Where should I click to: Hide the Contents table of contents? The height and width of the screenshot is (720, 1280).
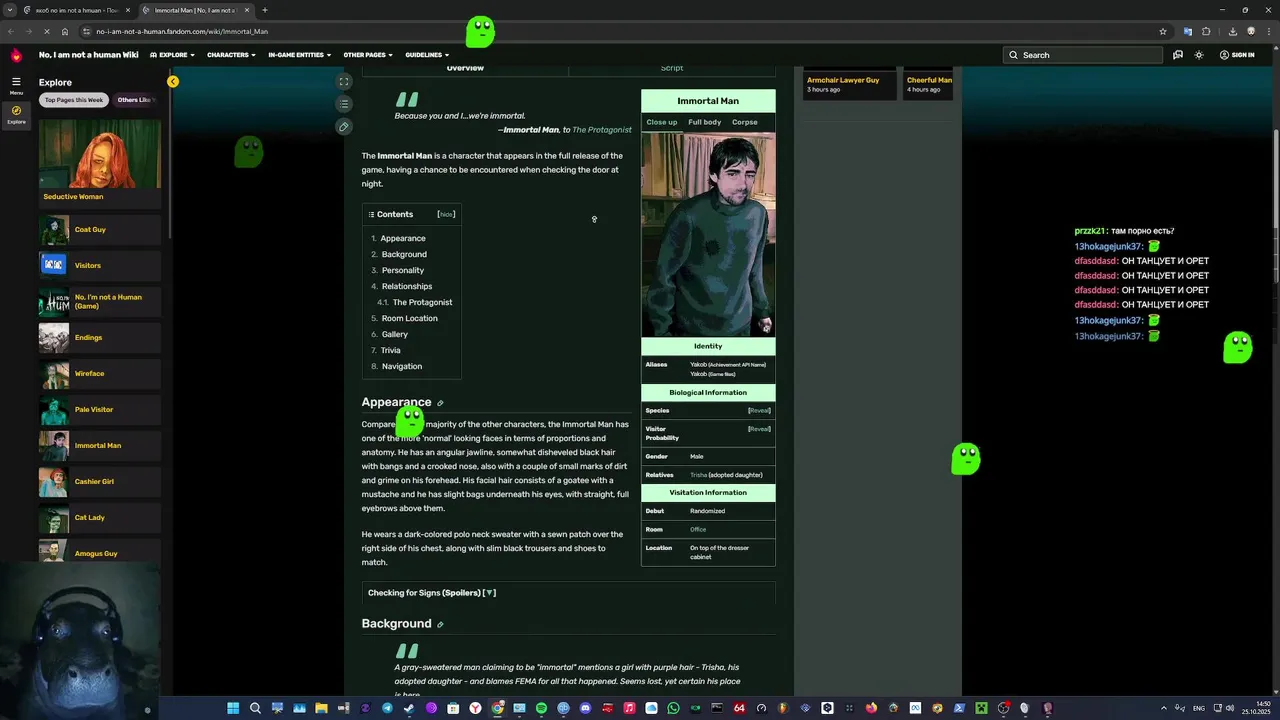[x=446, y=214]
